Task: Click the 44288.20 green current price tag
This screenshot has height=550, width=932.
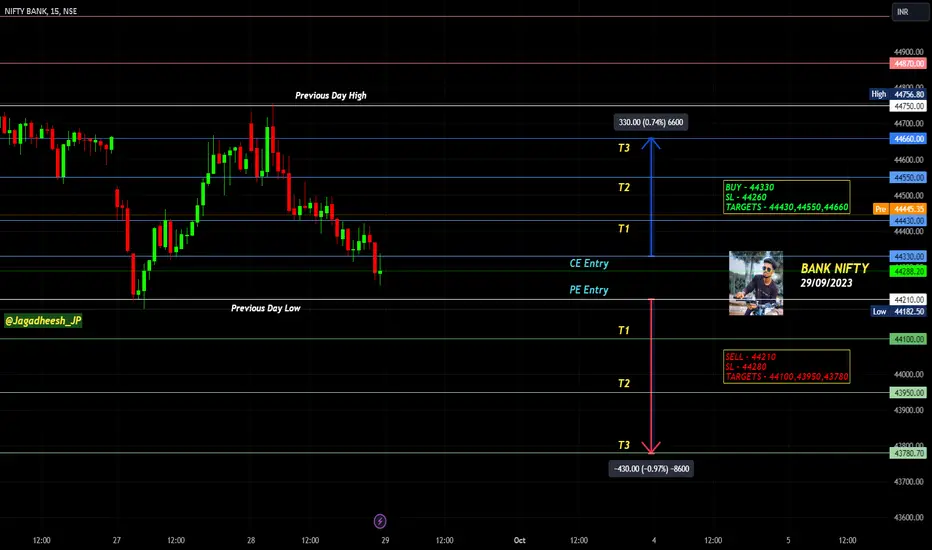Action: 908,271
